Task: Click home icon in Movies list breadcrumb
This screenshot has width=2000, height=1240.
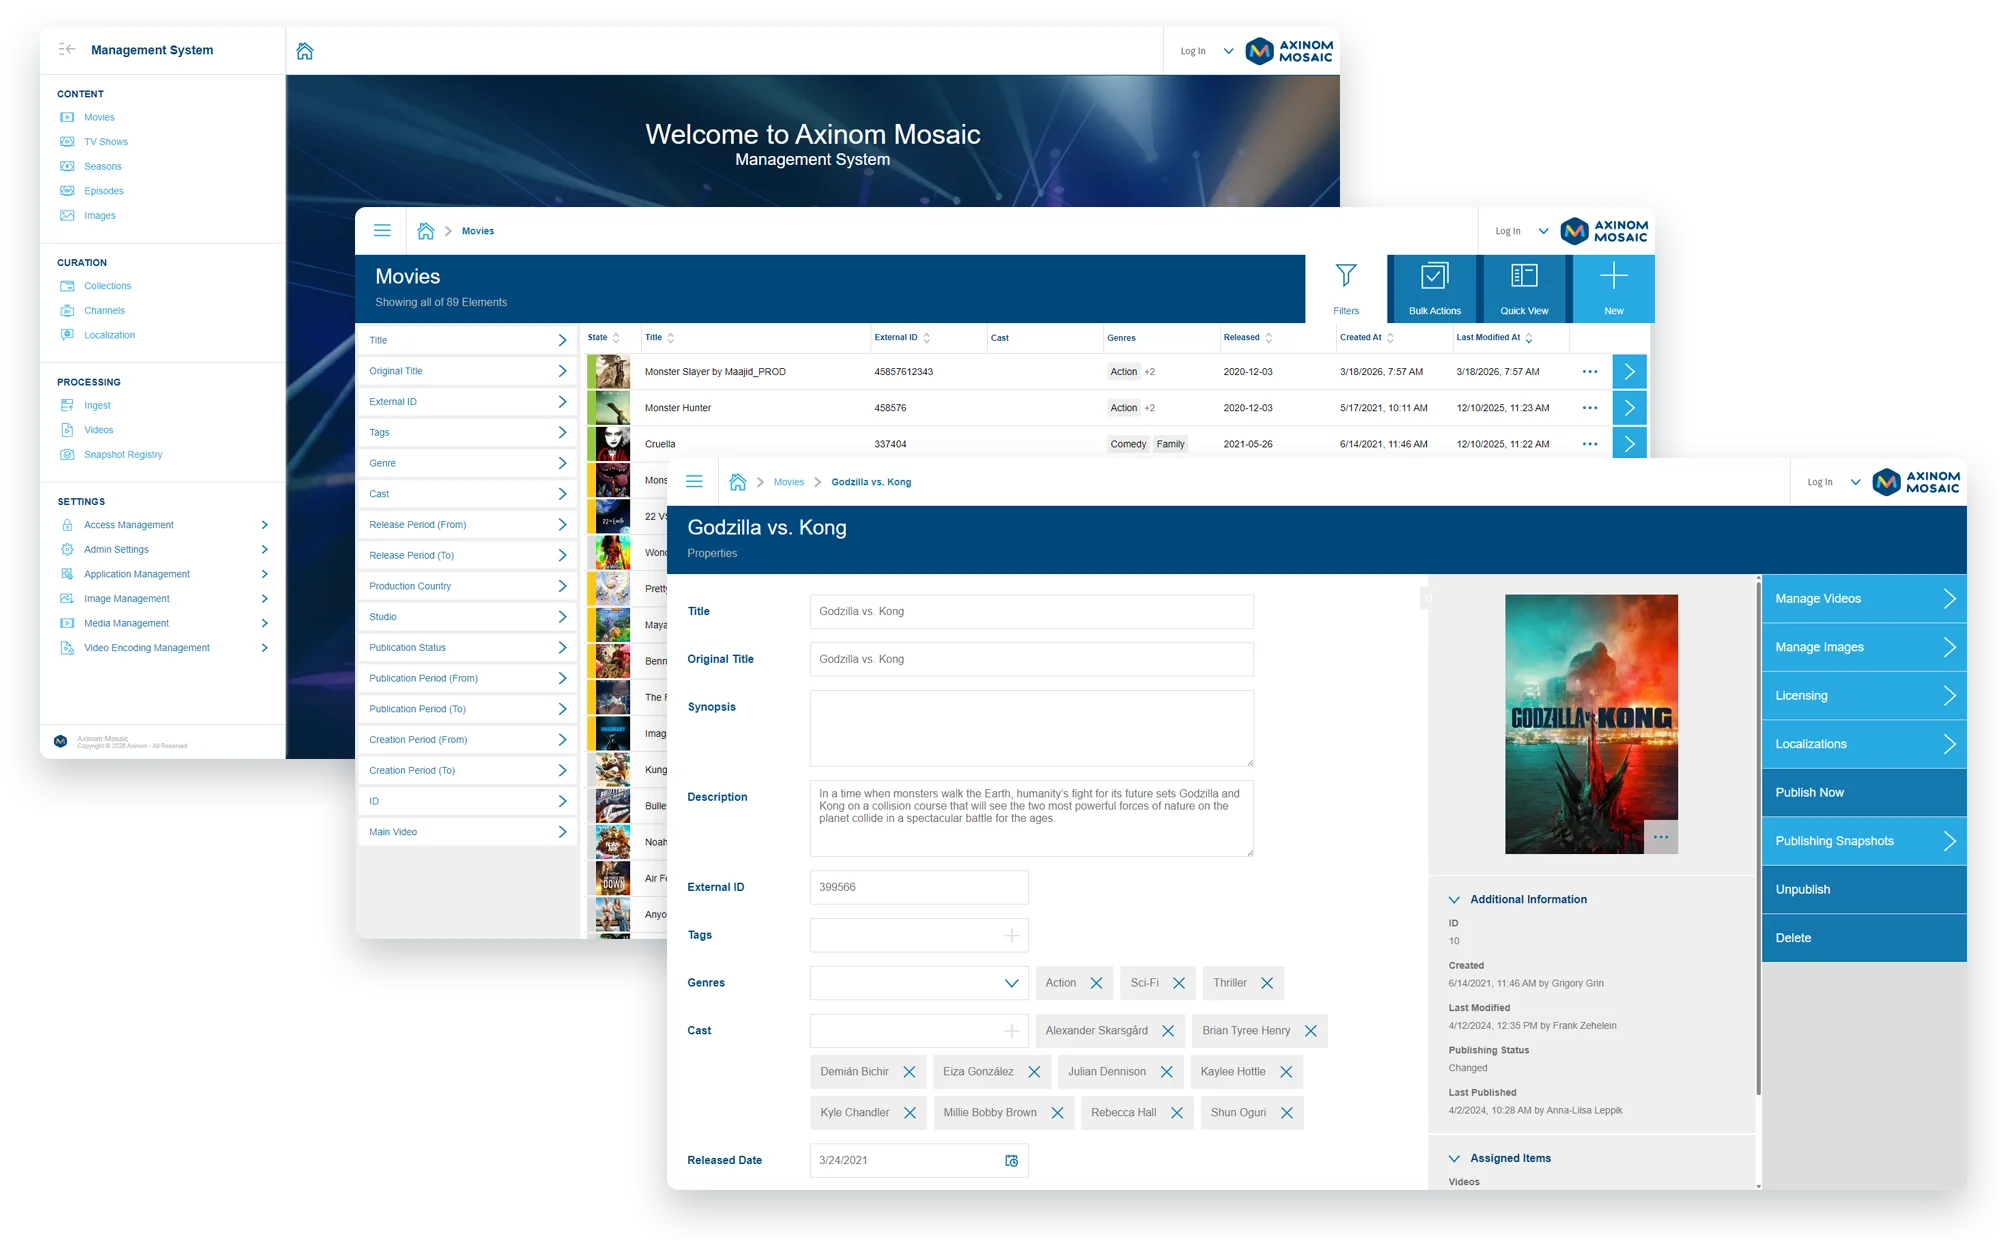Action: tap(426, 231)
